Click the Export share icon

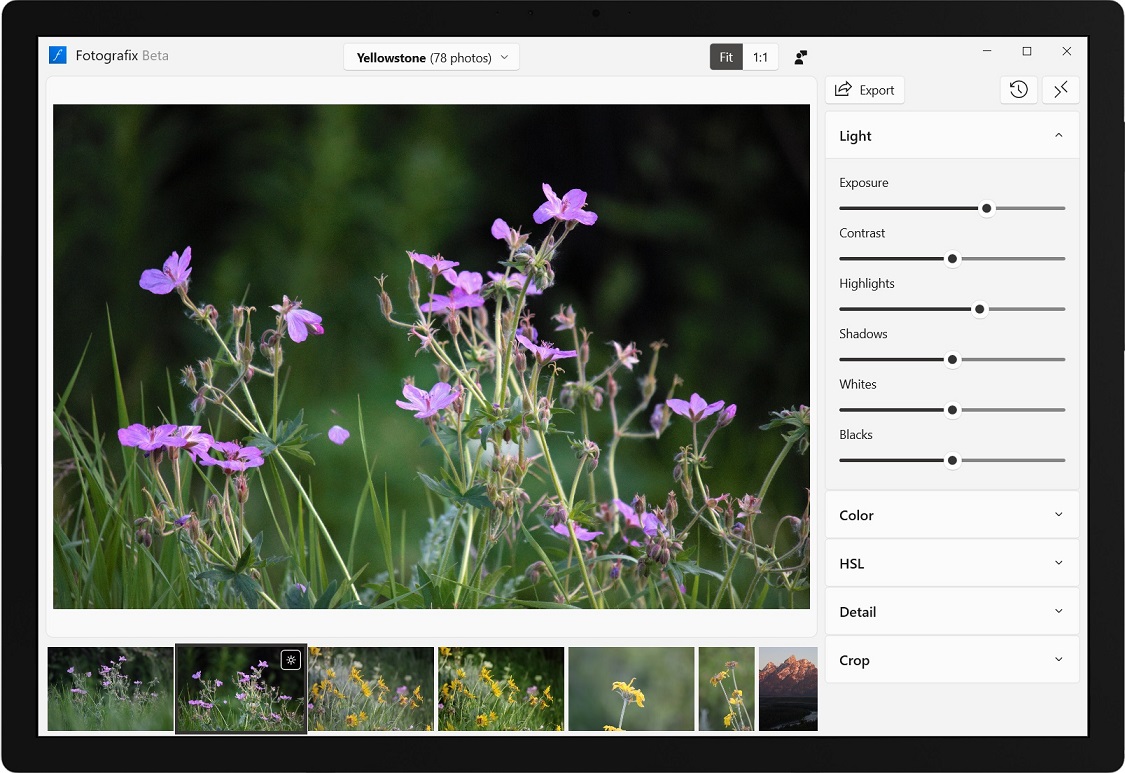pyautogui.click(x=843, y=89)
